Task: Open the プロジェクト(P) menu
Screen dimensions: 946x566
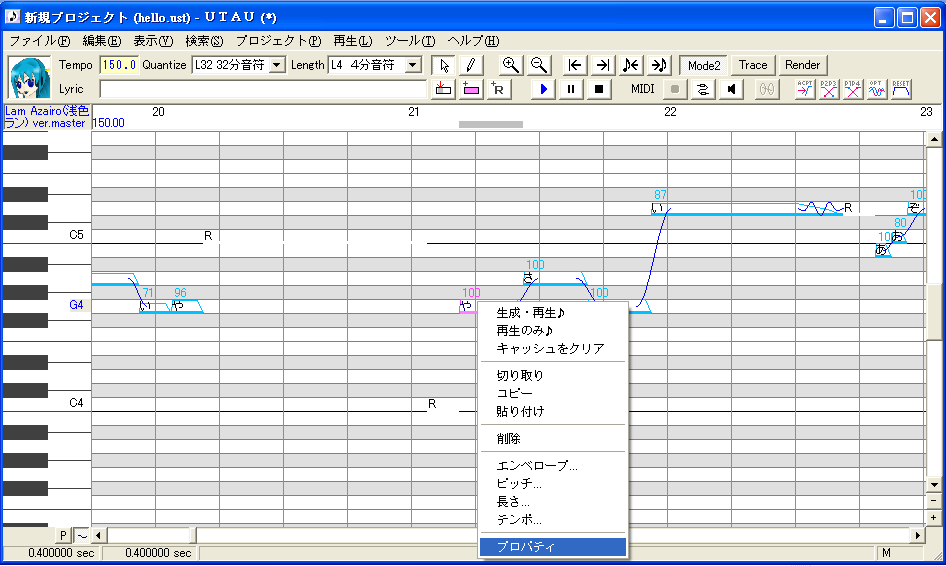Action: [278, 41]
